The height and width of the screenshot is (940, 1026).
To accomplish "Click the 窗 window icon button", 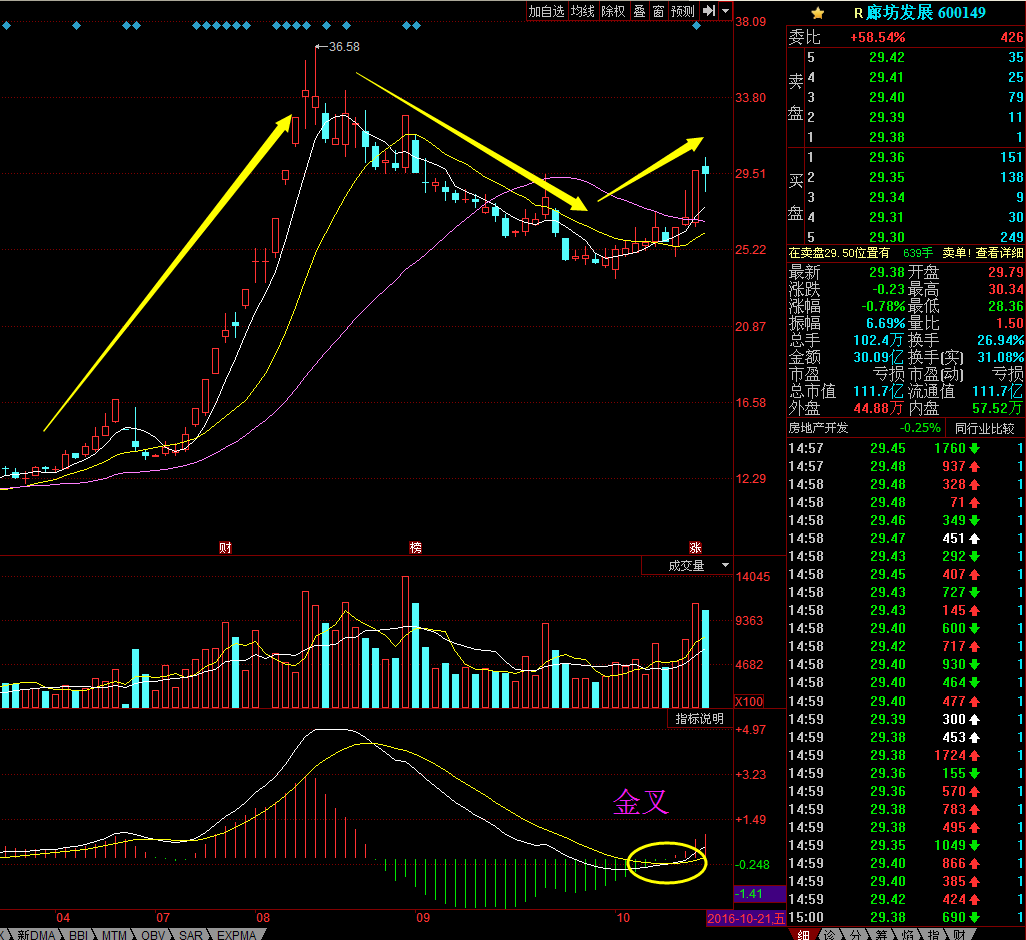I will click(x=658, y=11).
